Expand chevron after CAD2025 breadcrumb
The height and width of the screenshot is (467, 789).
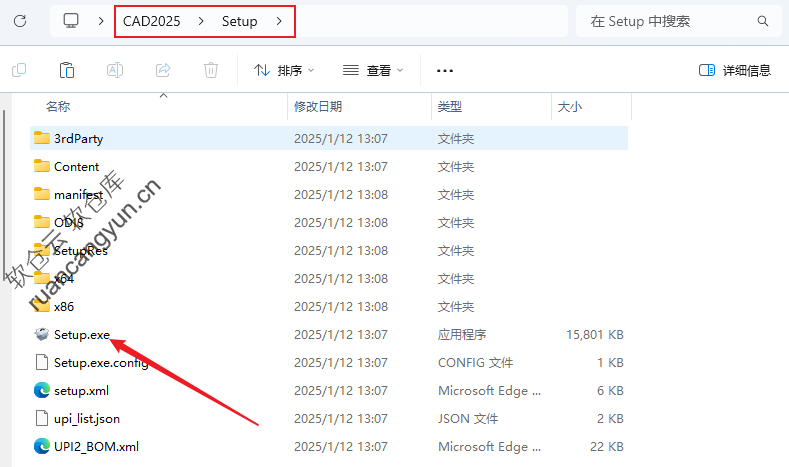tap(201, 21)
